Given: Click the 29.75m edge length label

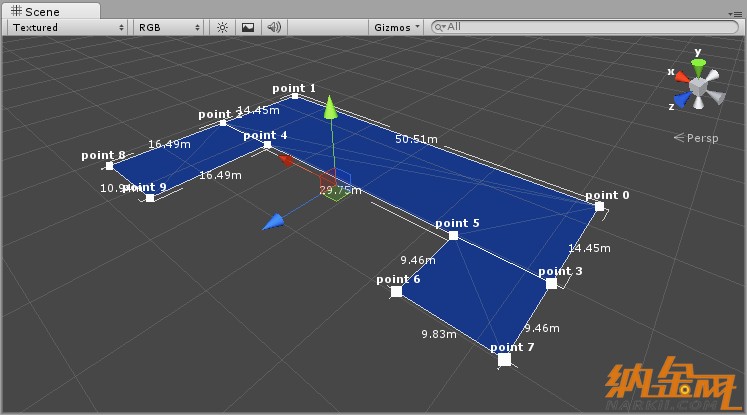Looking at the screenshot, I should (x=341, y=191).
